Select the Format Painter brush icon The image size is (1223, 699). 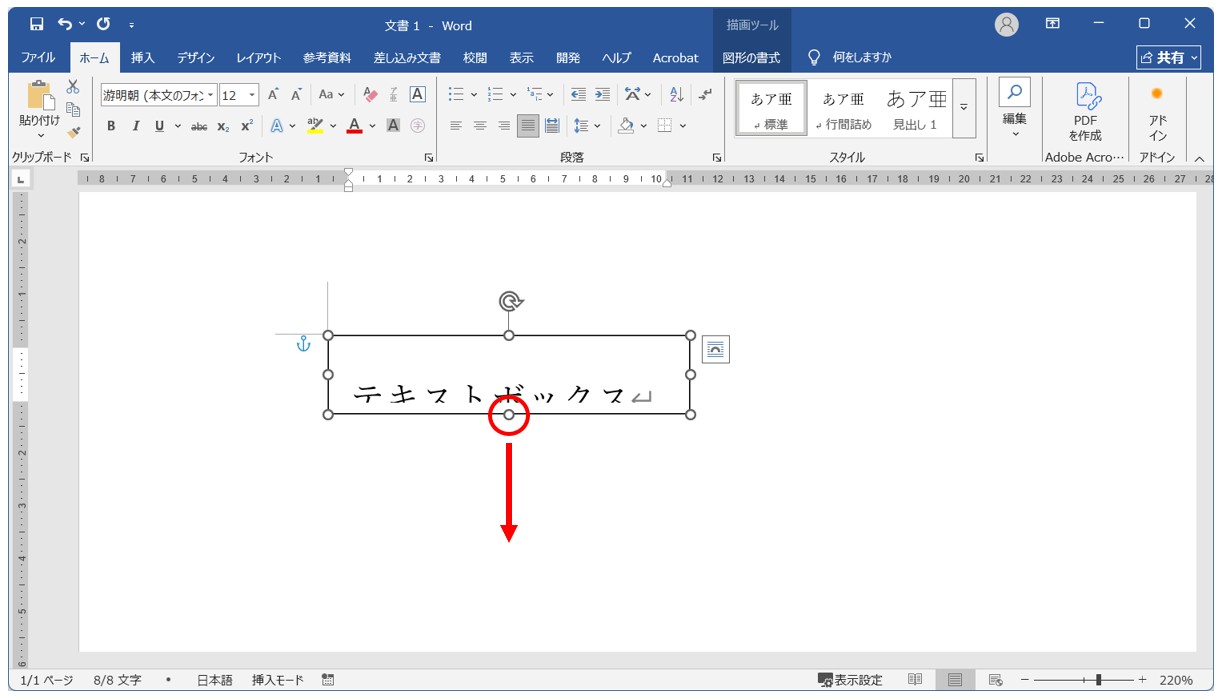coord(73,131)
